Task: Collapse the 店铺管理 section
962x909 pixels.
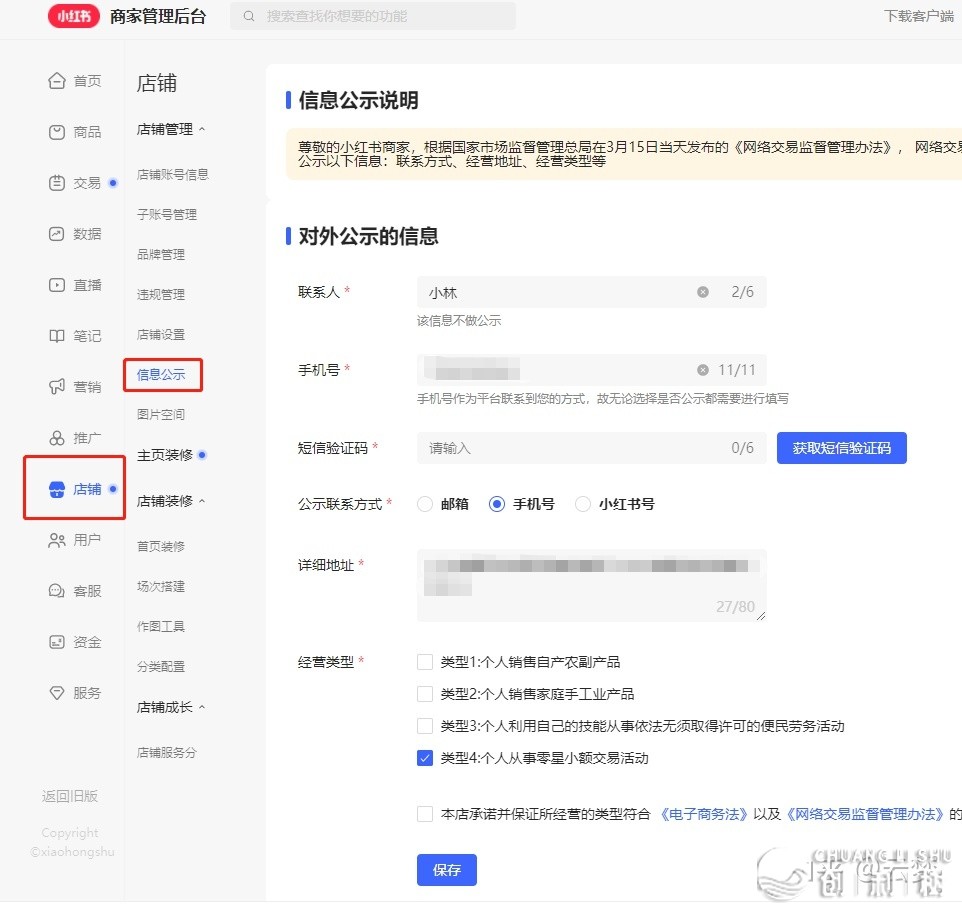Action: (x=164, y=129)
